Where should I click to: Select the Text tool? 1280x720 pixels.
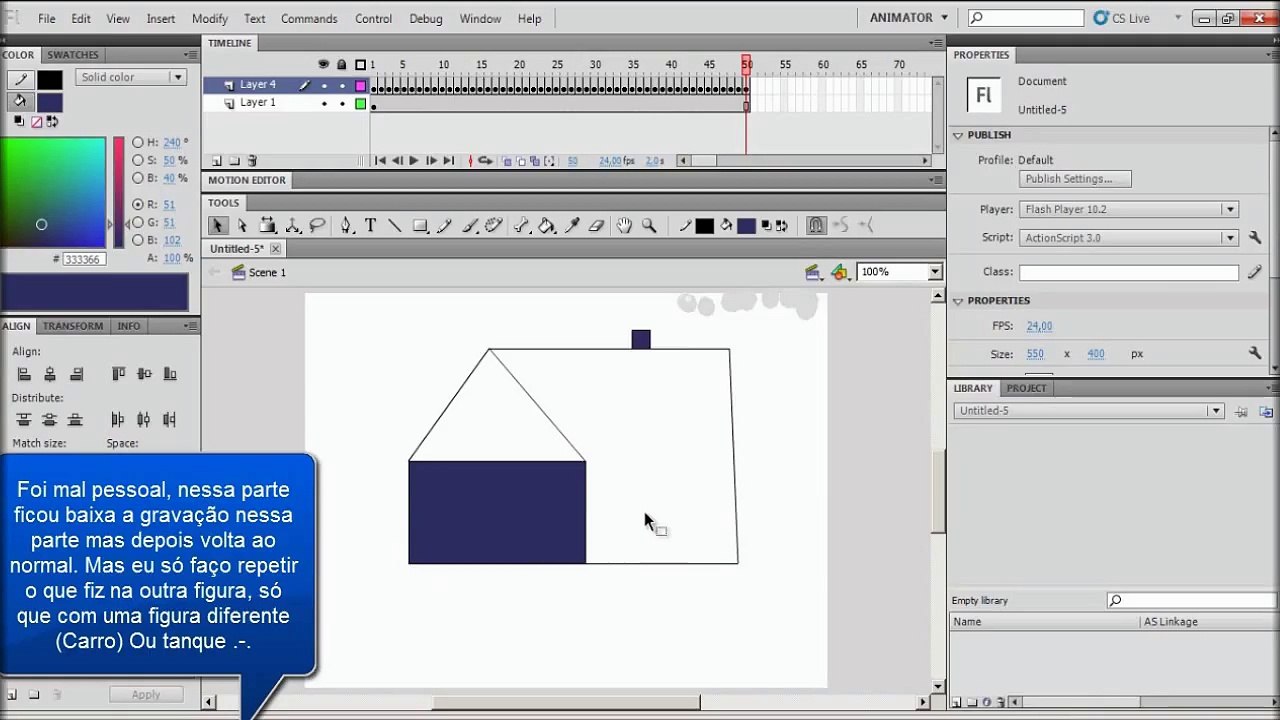click(370, 226)
